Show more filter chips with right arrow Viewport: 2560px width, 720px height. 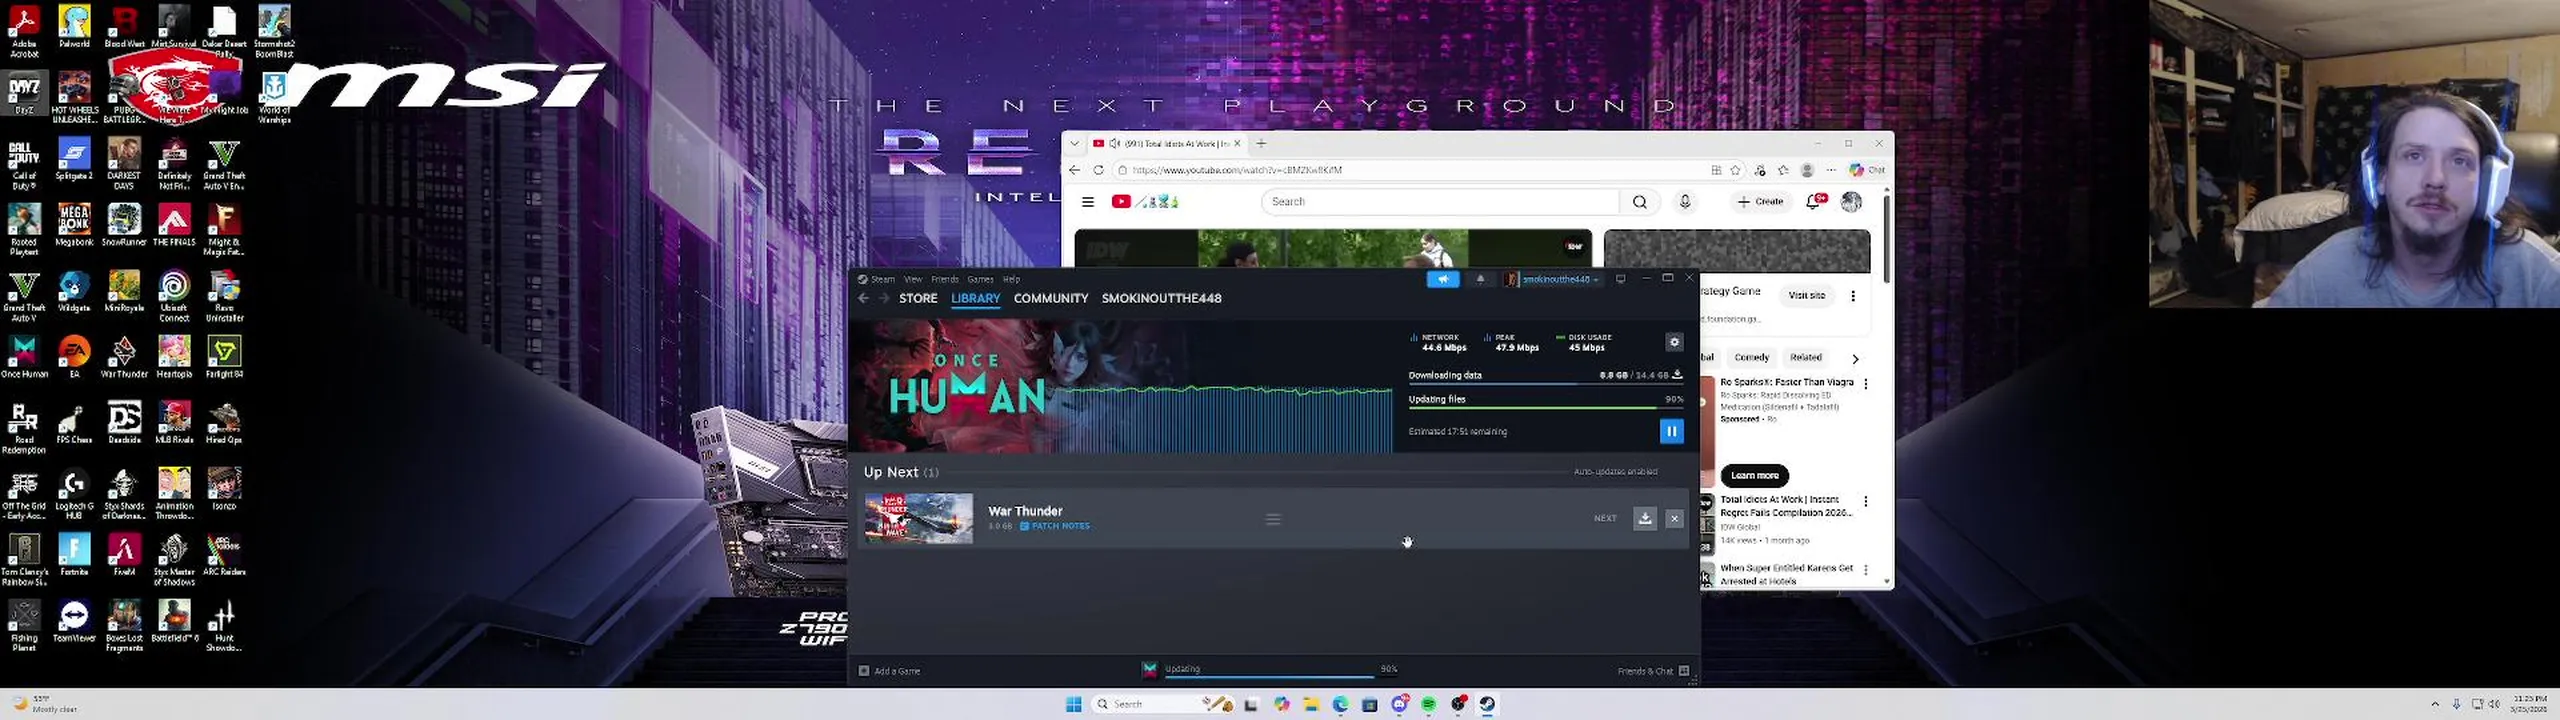coord(1855,358)
